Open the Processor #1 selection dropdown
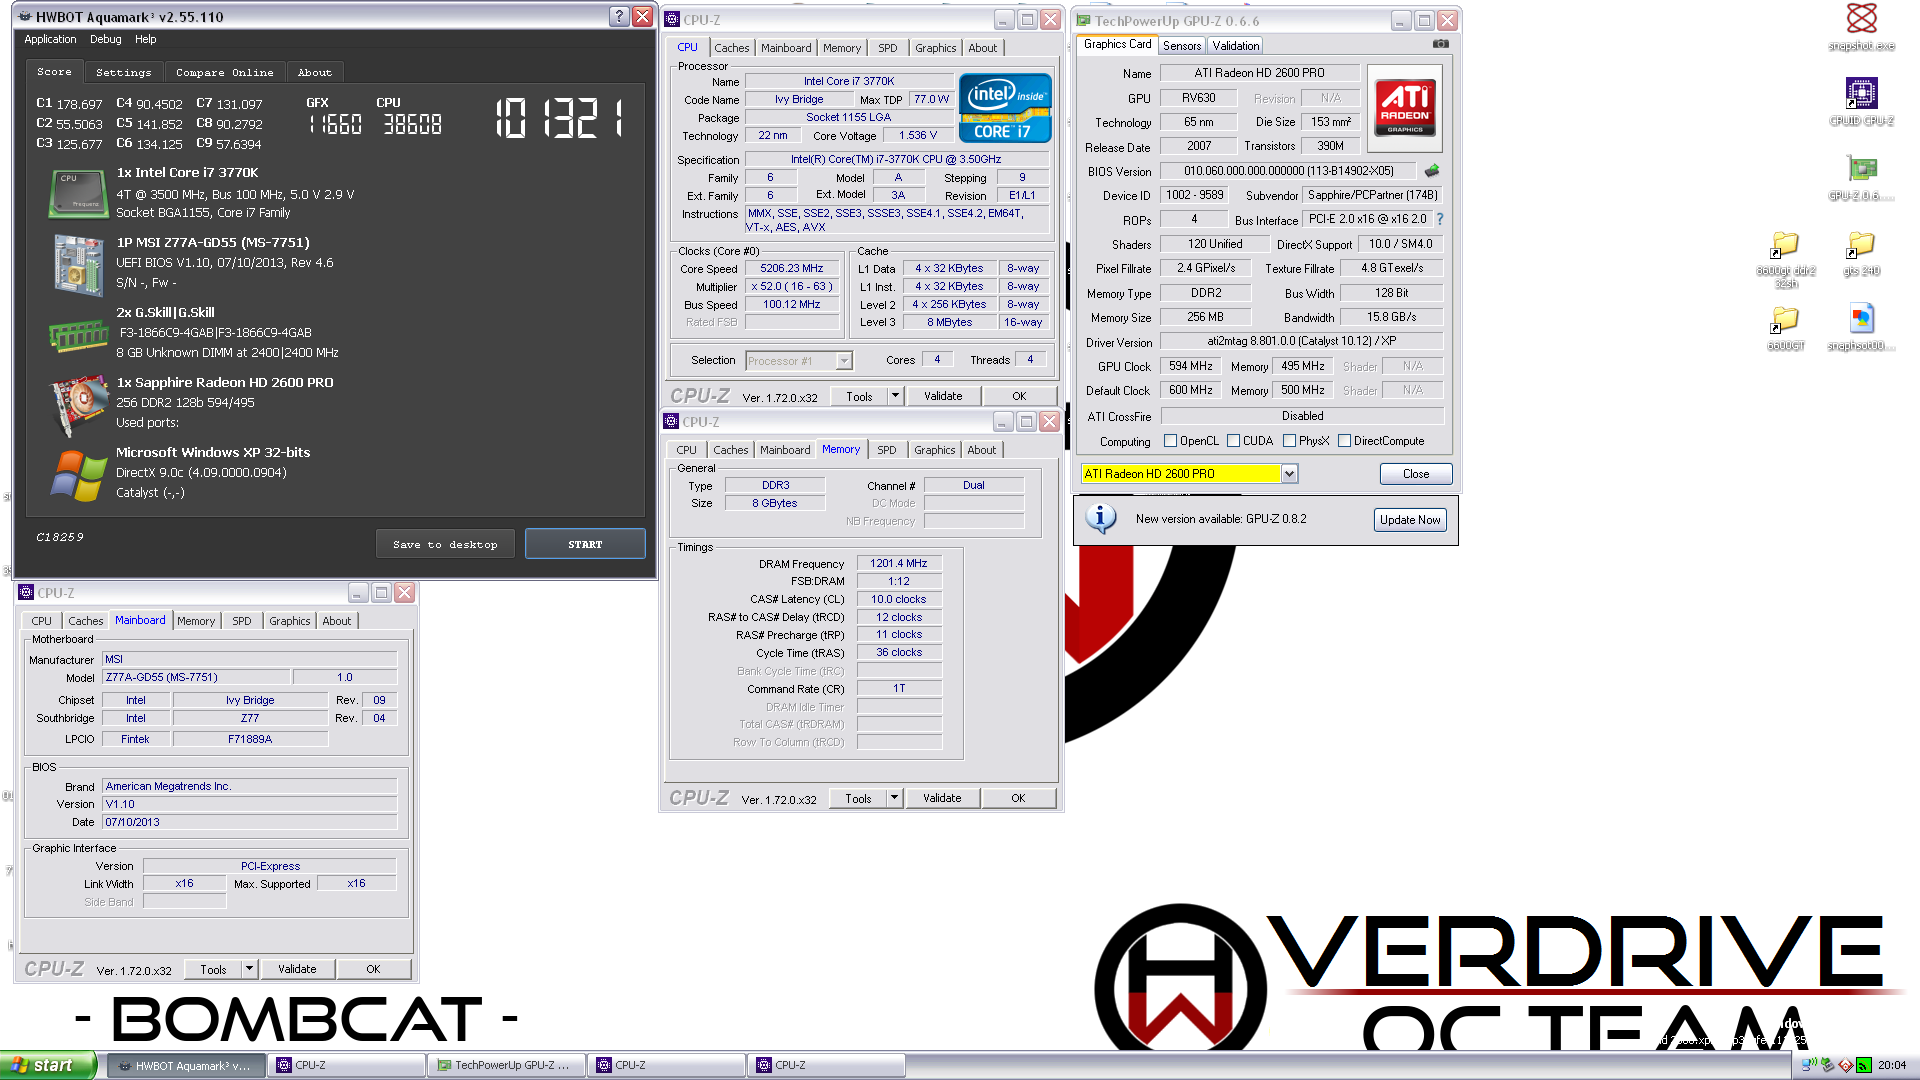 [x=844, y=361]
